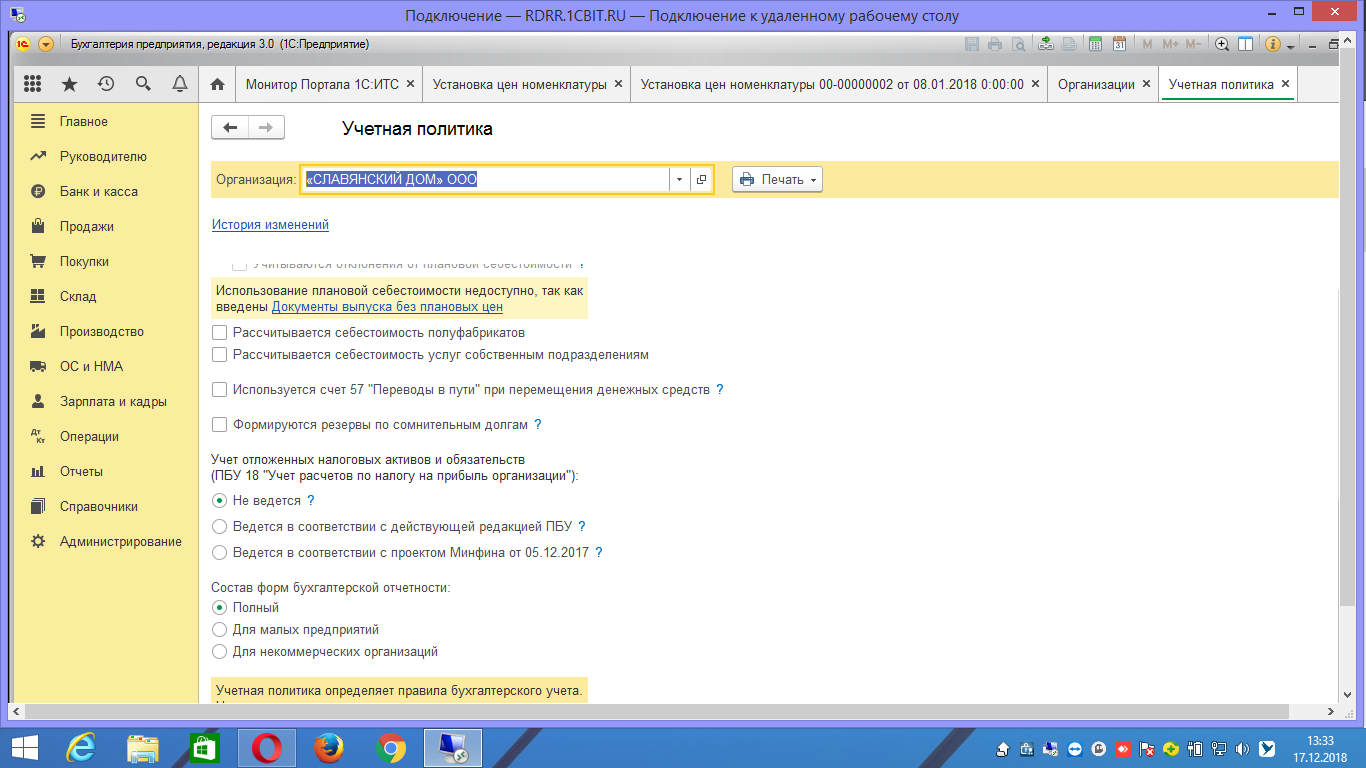
Task: Check the account 57 "Переводы в пути" option
Action: click(x=220, y=390)
